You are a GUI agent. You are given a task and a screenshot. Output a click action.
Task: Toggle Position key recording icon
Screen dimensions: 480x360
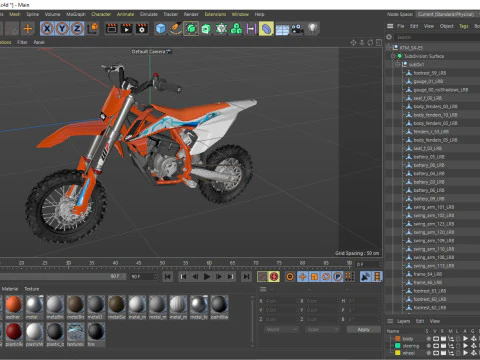tap(303, 276)
